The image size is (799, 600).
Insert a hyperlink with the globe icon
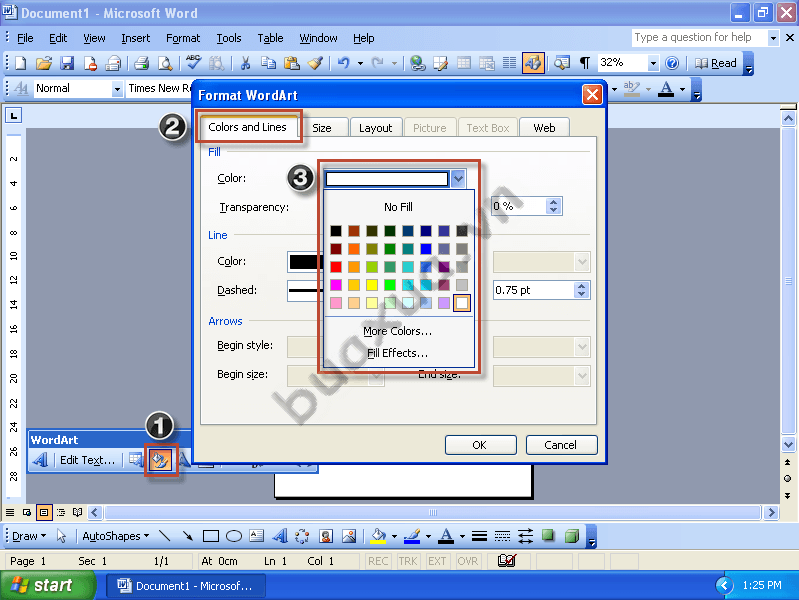click(417, 63)
